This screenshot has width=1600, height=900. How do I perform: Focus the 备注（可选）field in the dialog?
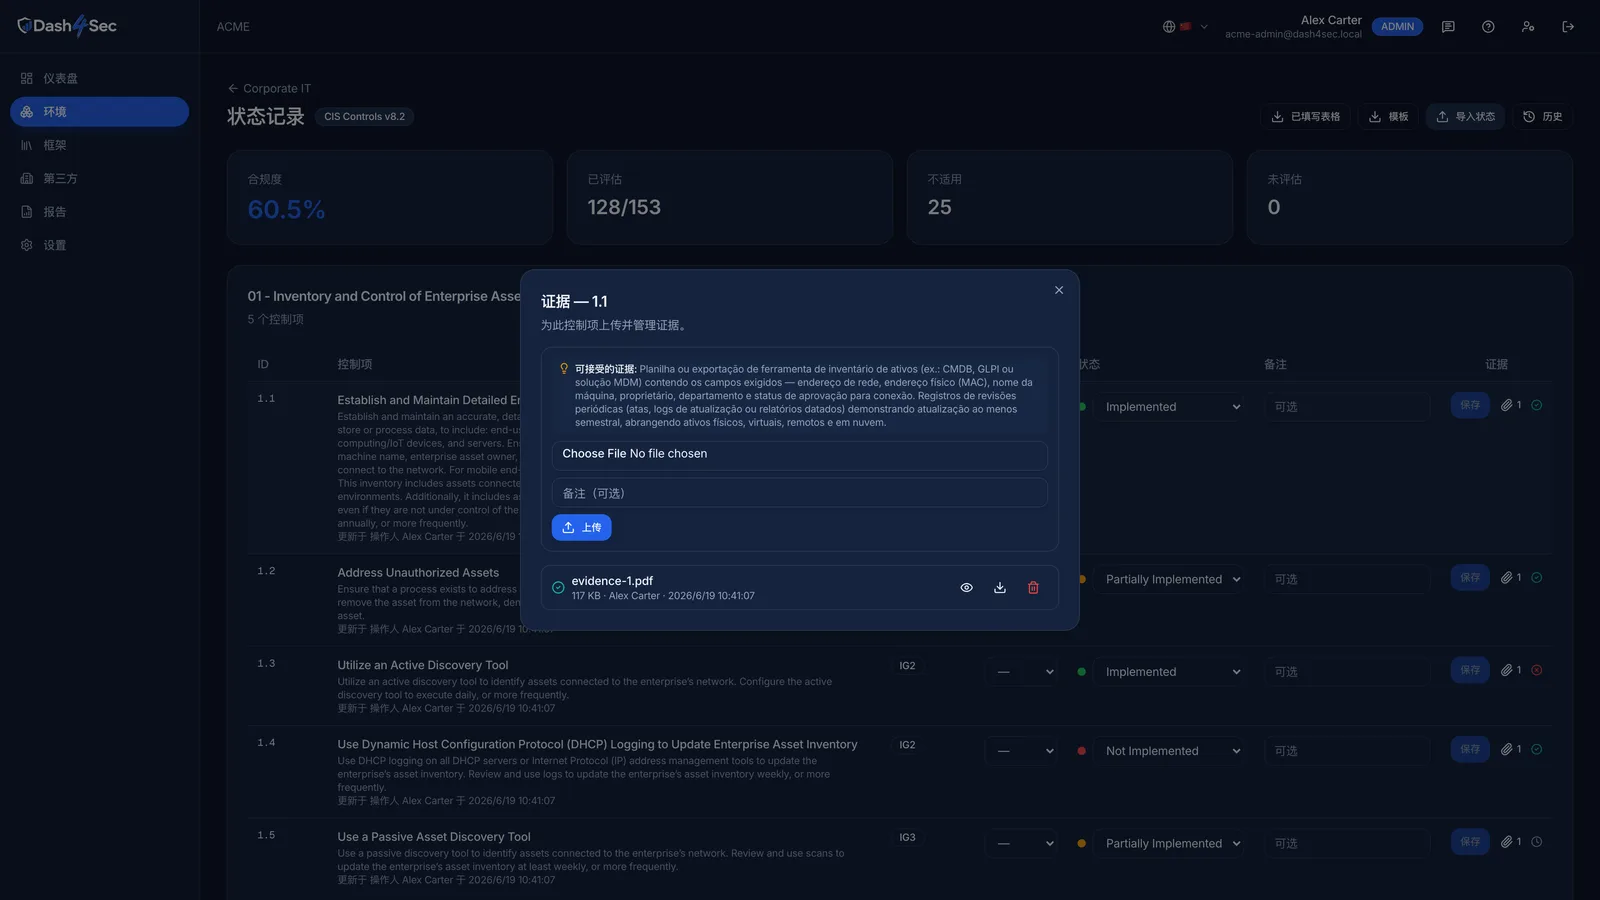click(x=799, y=493)
